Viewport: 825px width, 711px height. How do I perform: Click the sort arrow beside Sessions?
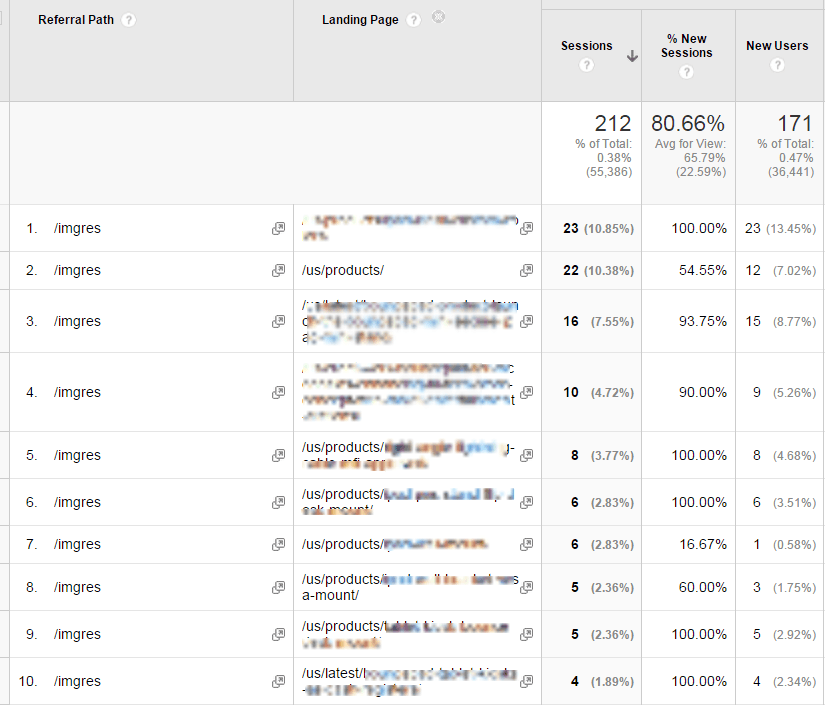(x=632, y=57)
